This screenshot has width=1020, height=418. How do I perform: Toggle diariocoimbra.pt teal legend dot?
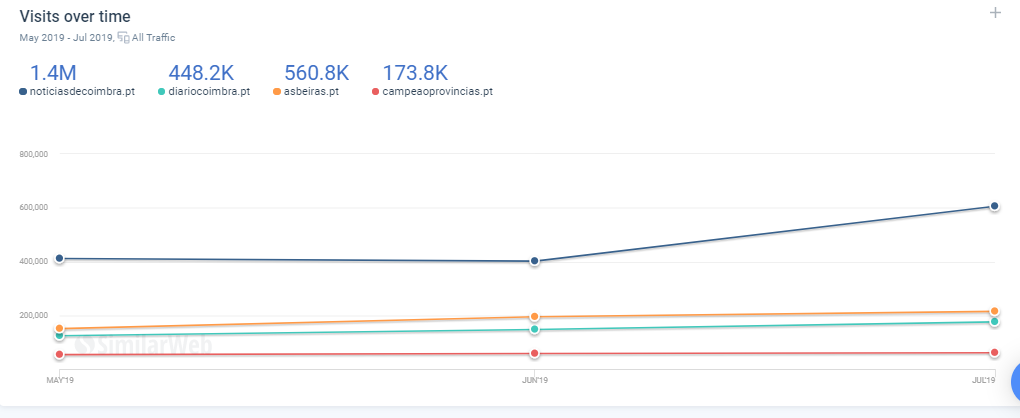point(162,92)
